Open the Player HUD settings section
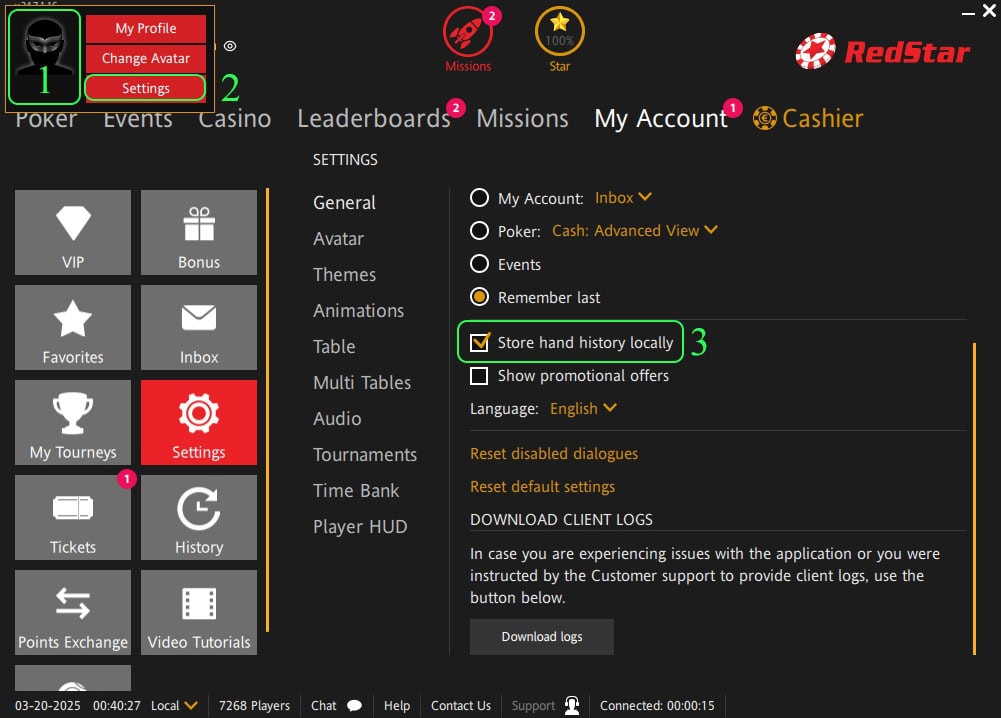 (x=360, y=527)
